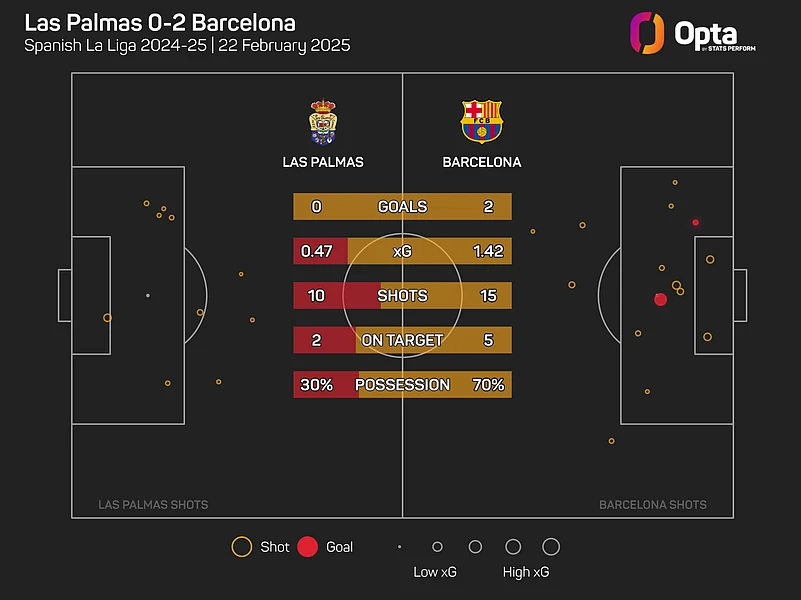
Task: Click the BARCELONA SHOTS label
Action: pyautogui.click(x=653, y=505)
